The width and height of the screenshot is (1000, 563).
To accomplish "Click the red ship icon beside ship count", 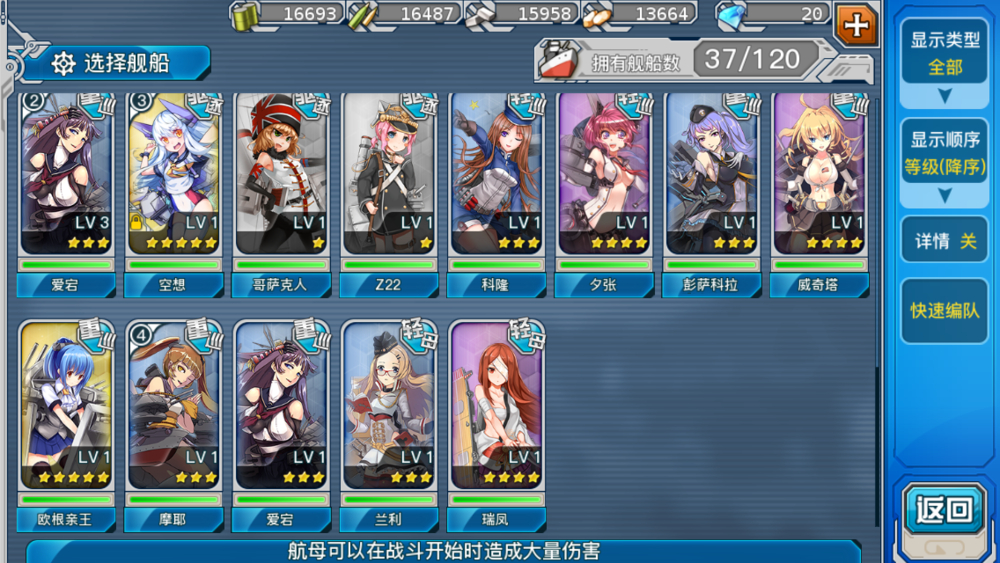I will (558, 61).
